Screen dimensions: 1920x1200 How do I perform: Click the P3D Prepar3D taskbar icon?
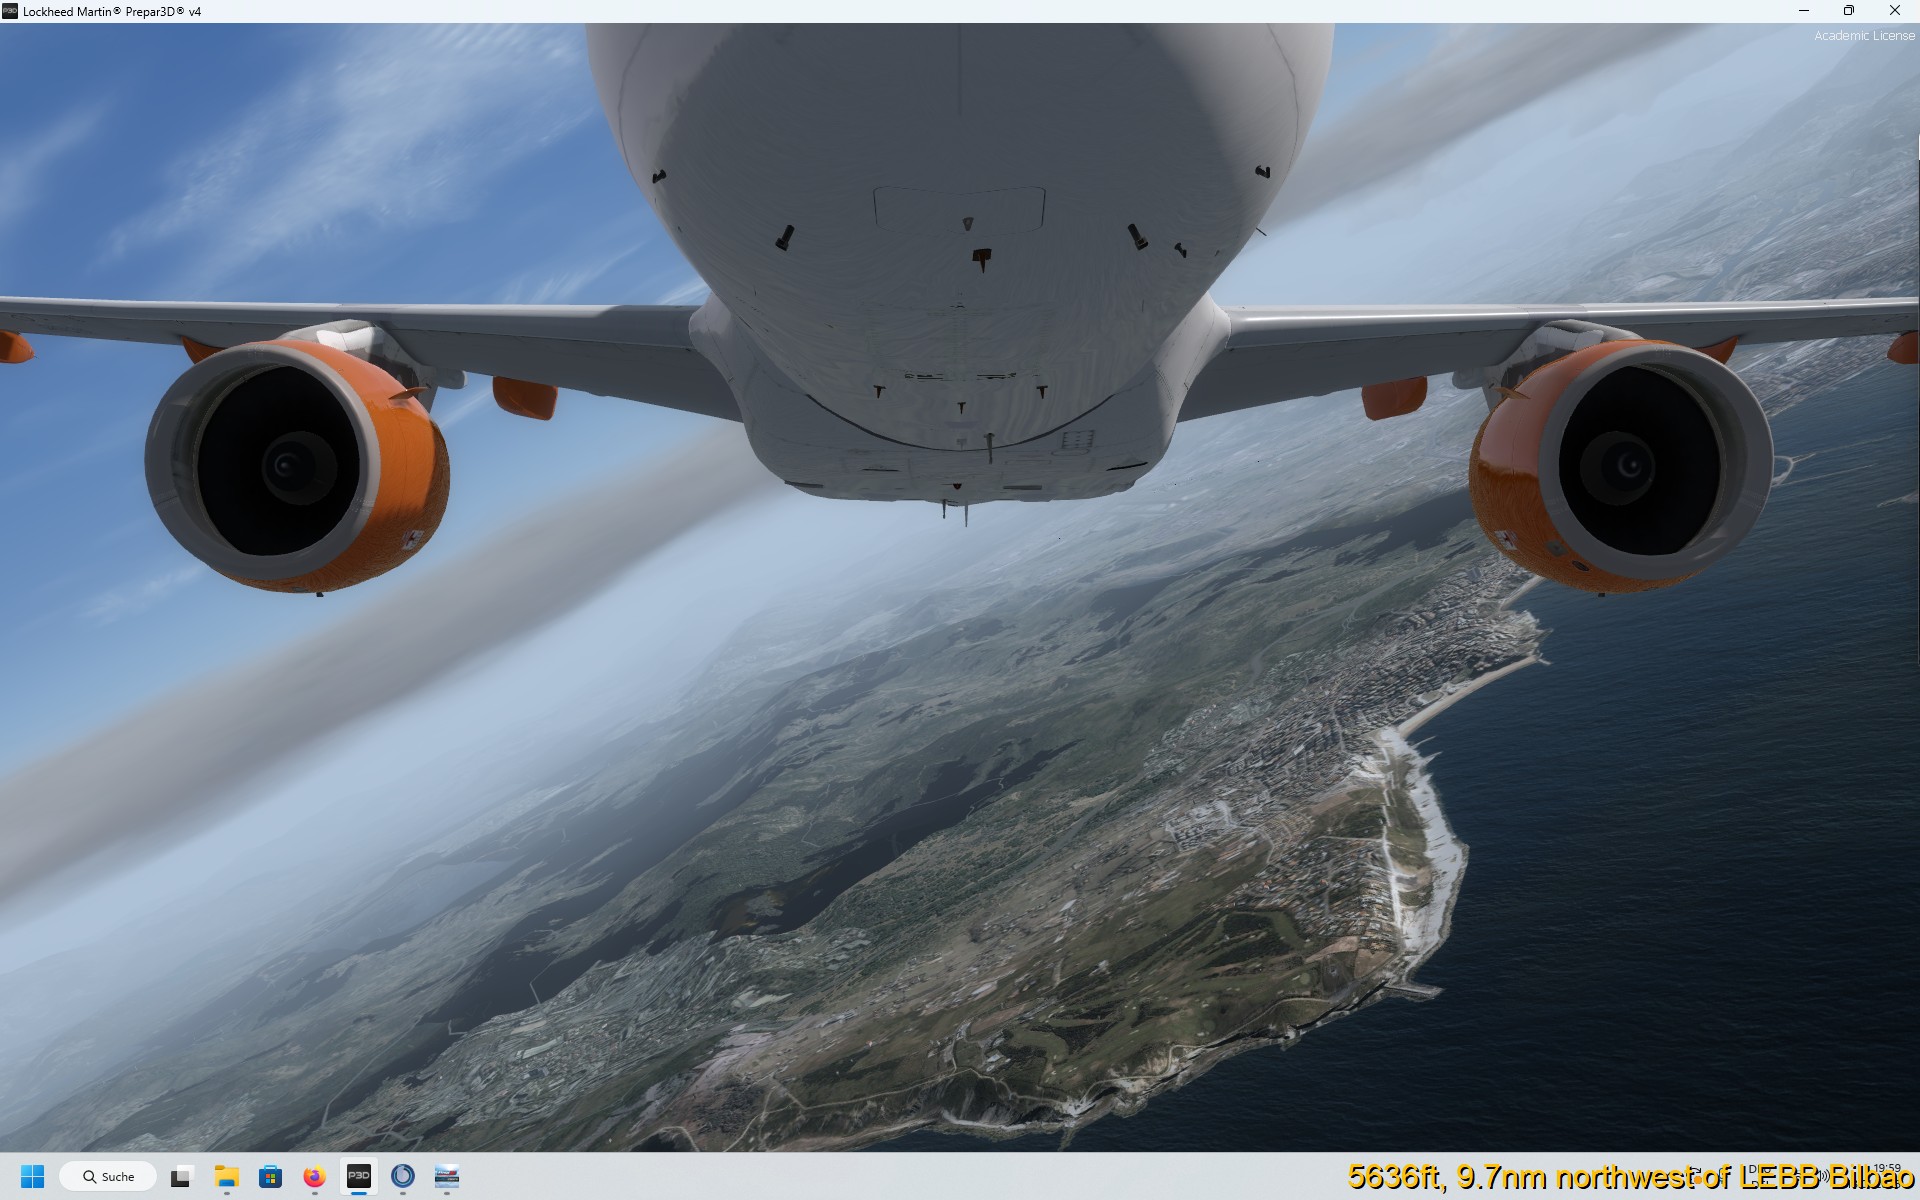(x=358, y=1176)
